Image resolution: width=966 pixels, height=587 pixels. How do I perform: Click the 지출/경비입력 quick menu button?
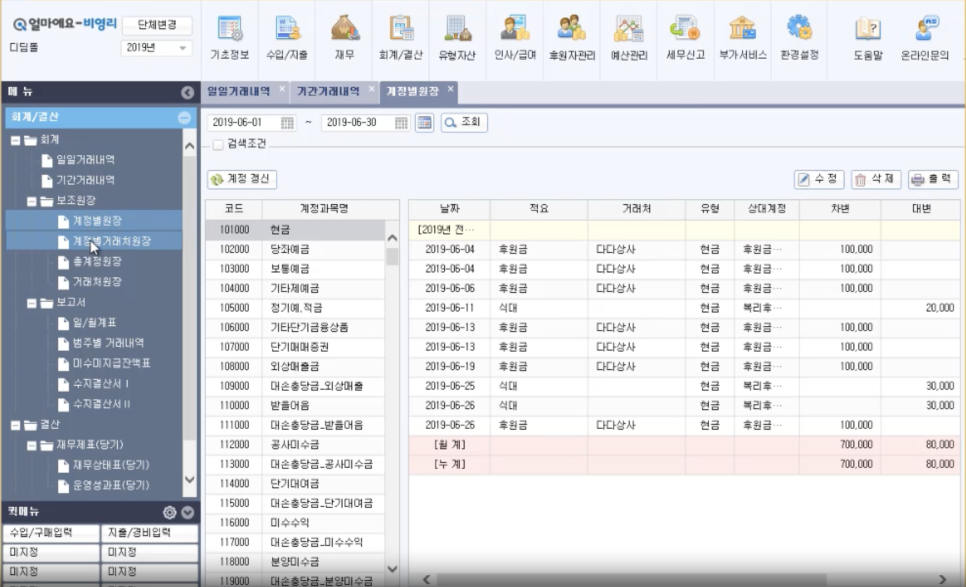149,533
